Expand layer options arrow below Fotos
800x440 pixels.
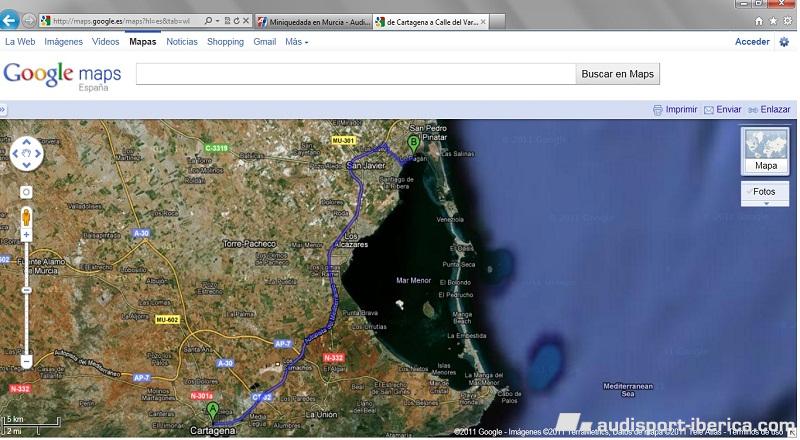(x=766, y=204)
